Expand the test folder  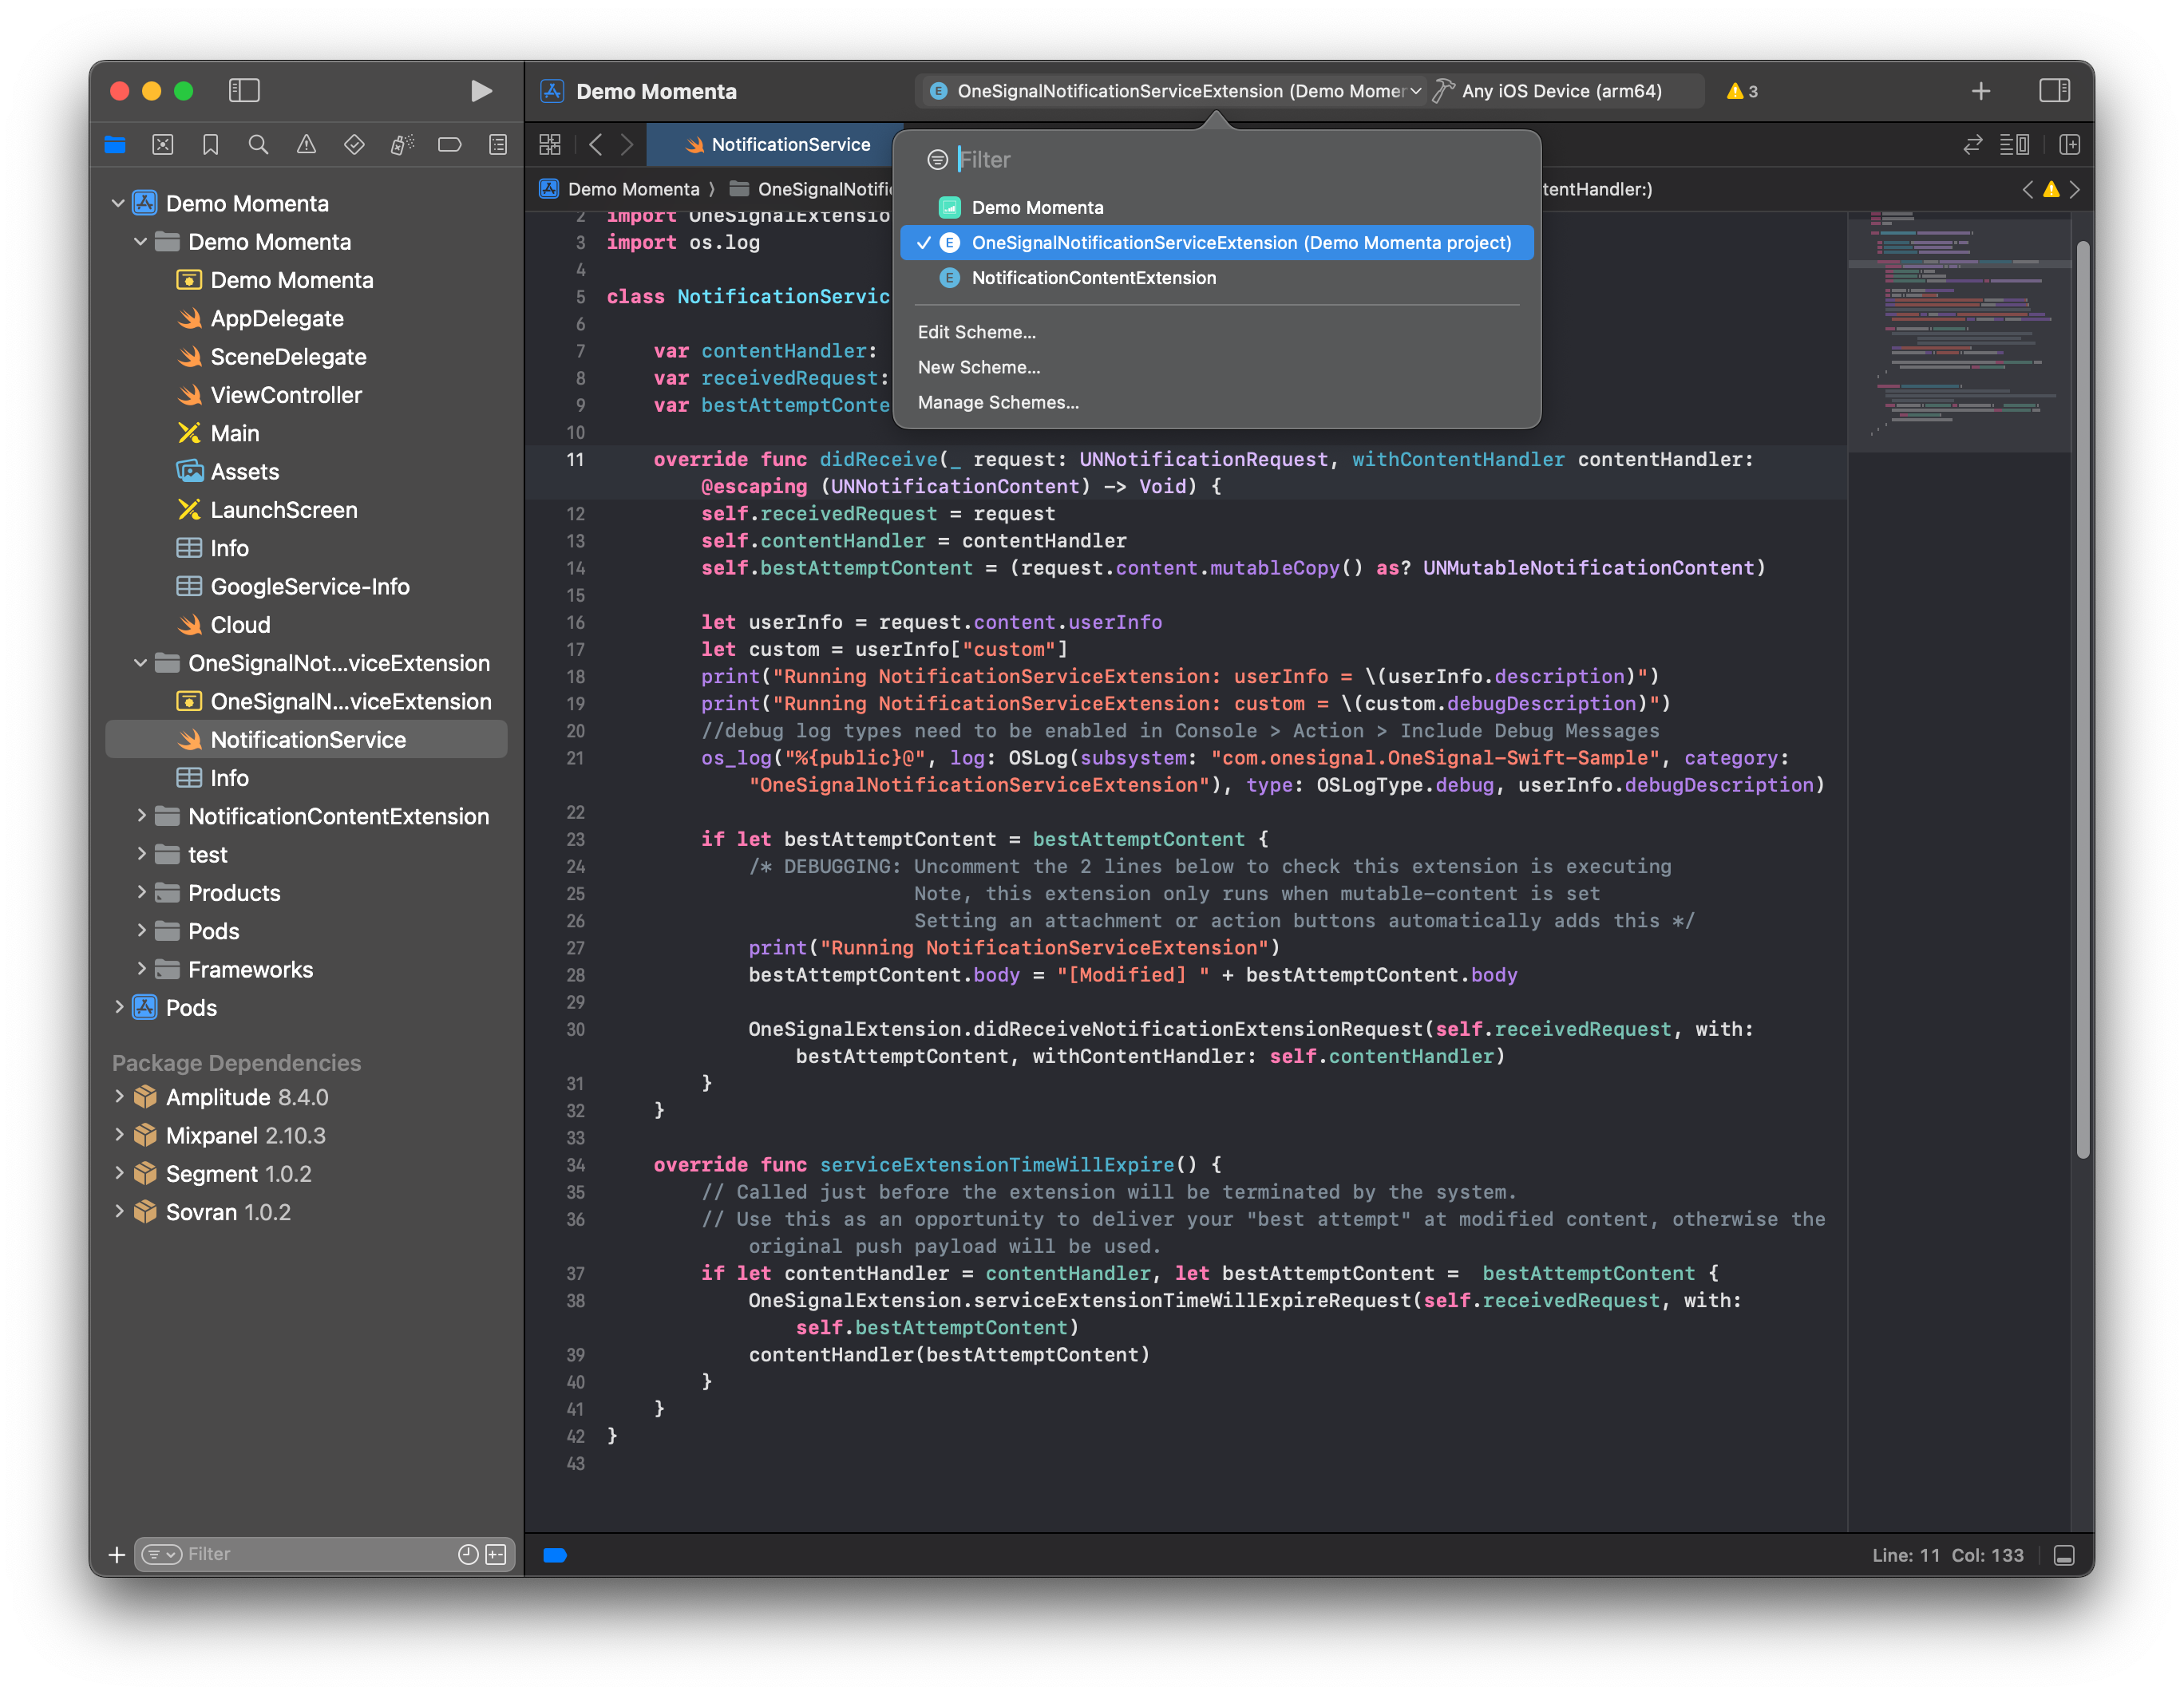click(x=141, y=854)
